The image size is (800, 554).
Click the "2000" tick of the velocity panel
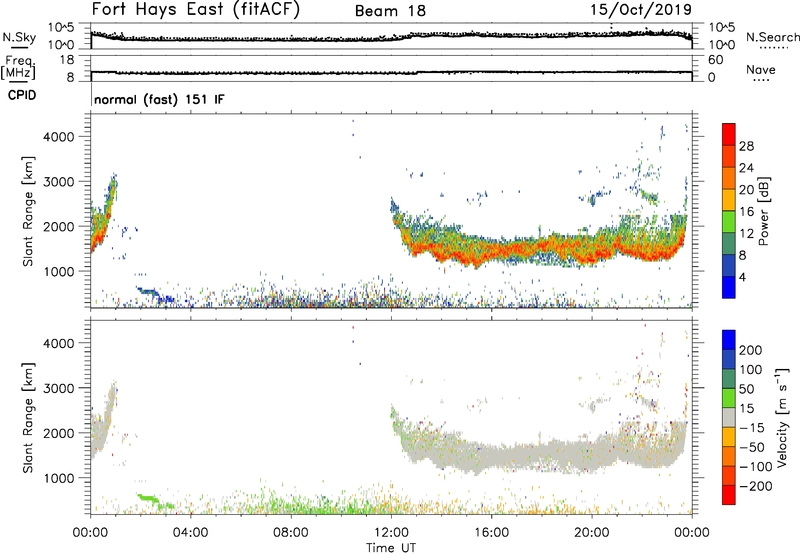(x=58, y=433)
